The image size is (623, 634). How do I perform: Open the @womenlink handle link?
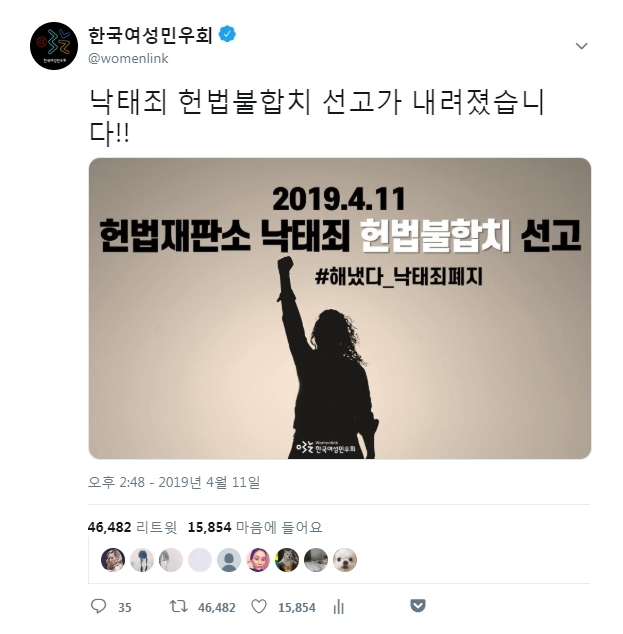pos(128,59)
